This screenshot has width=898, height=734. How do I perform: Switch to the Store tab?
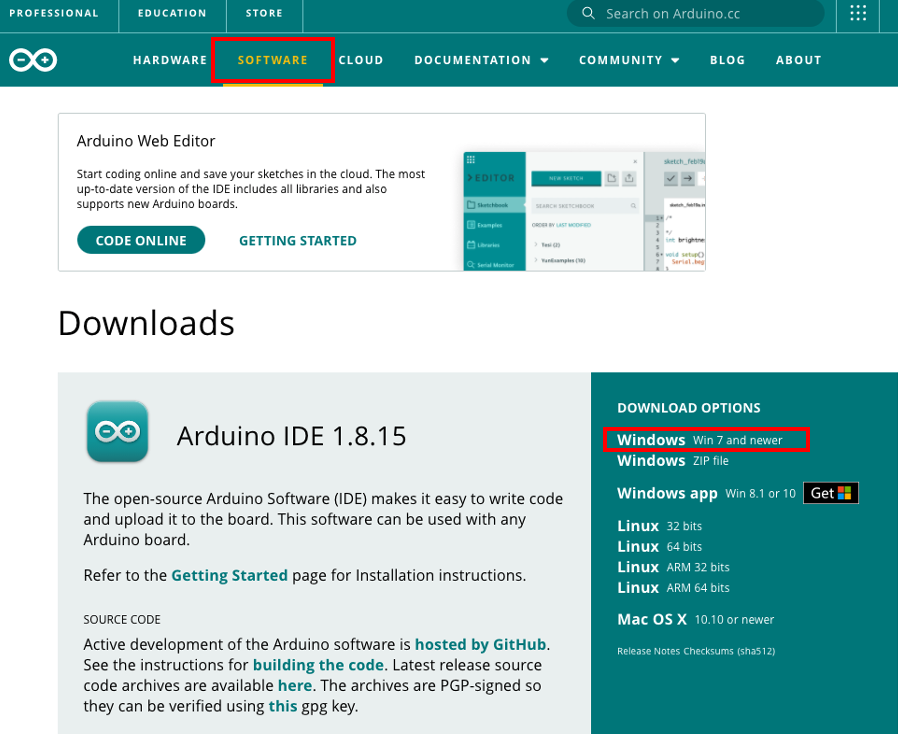coord(264,13)
